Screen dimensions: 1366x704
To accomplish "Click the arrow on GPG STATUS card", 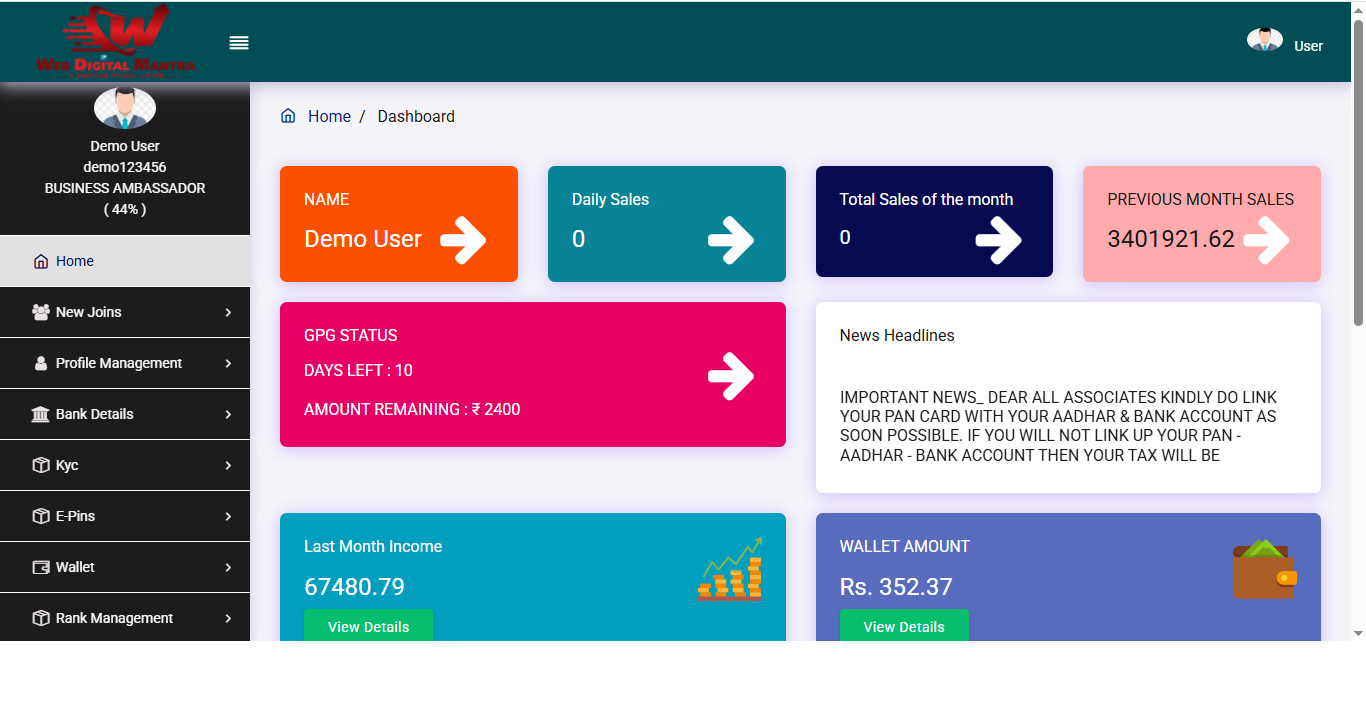I will pos(733,375).
